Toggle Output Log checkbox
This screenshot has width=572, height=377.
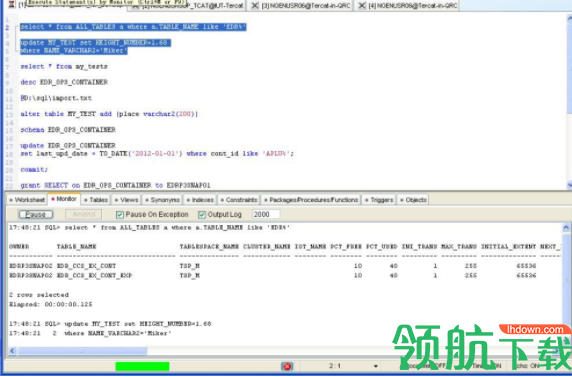(202, 215)
